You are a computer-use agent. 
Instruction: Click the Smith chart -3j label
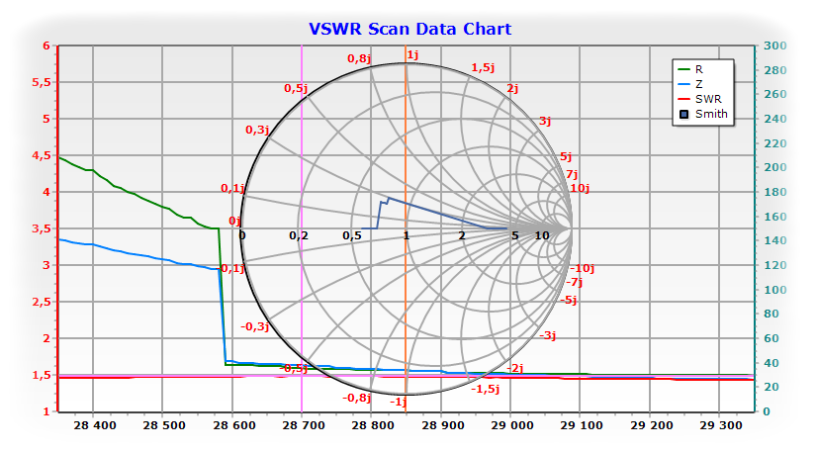coord(547,335)
